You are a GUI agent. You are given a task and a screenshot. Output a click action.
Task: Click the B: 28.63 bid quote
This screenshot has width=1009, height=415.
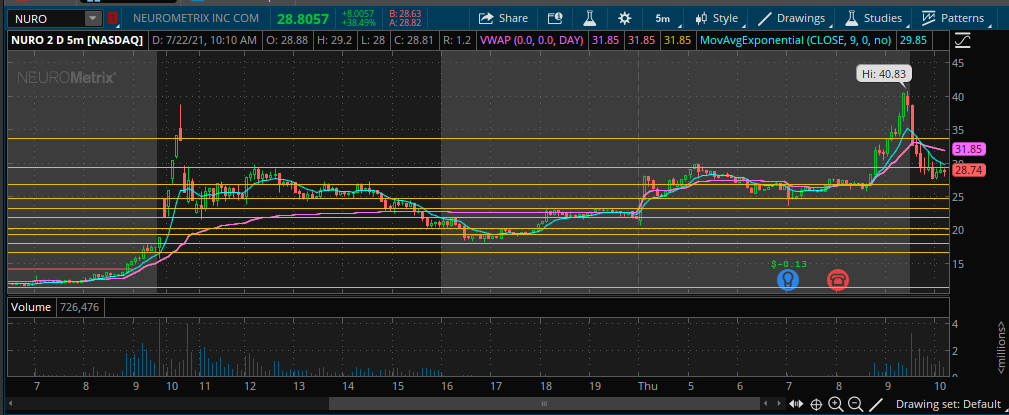pyautogui.click(x=405, y=13)
